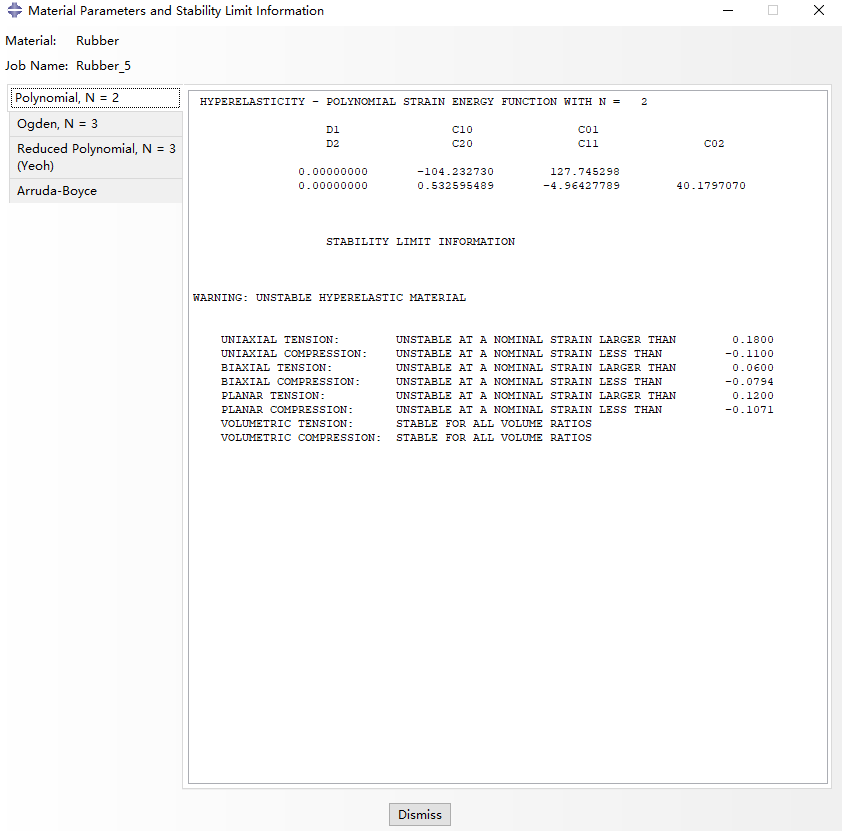Image resolution: width=842 pixels, height=831 pixels.
Task: Click the VOLUMETRIC TENSION: row label
Action: (287, 424)
